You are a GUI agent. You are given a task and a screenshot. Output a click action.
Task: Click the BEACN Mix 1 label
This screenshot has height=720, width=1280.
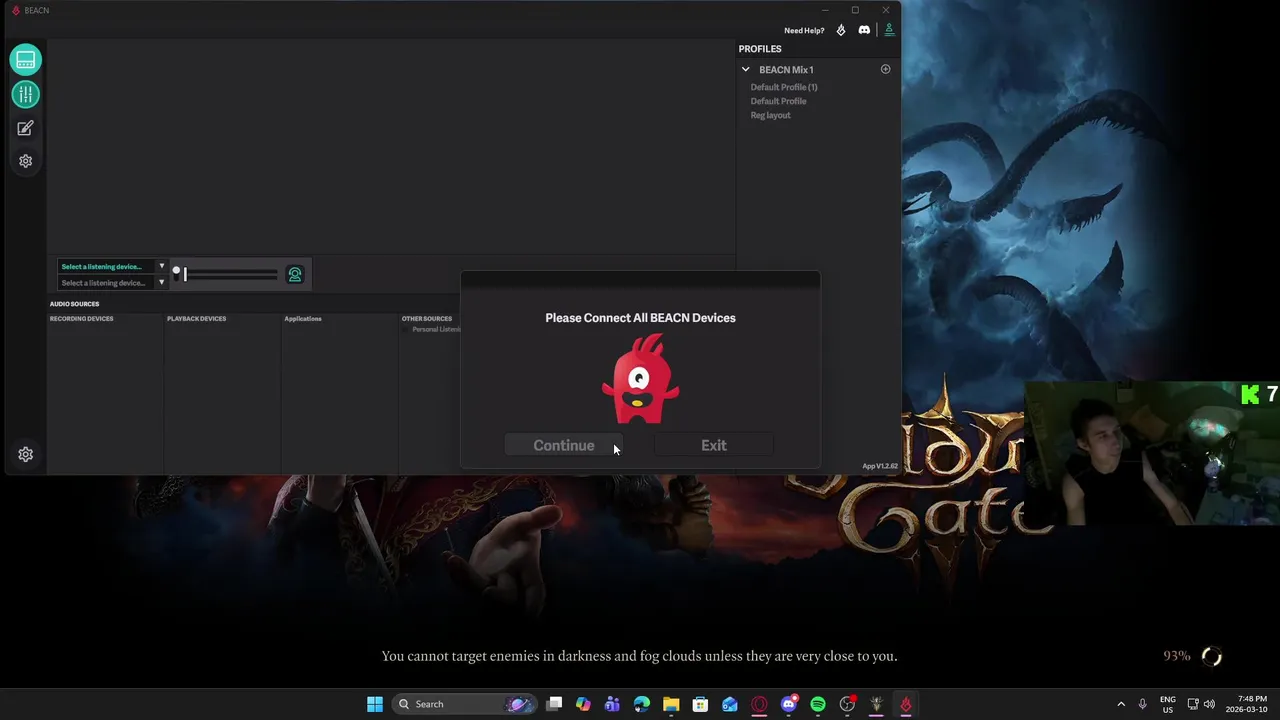[786, 70]
